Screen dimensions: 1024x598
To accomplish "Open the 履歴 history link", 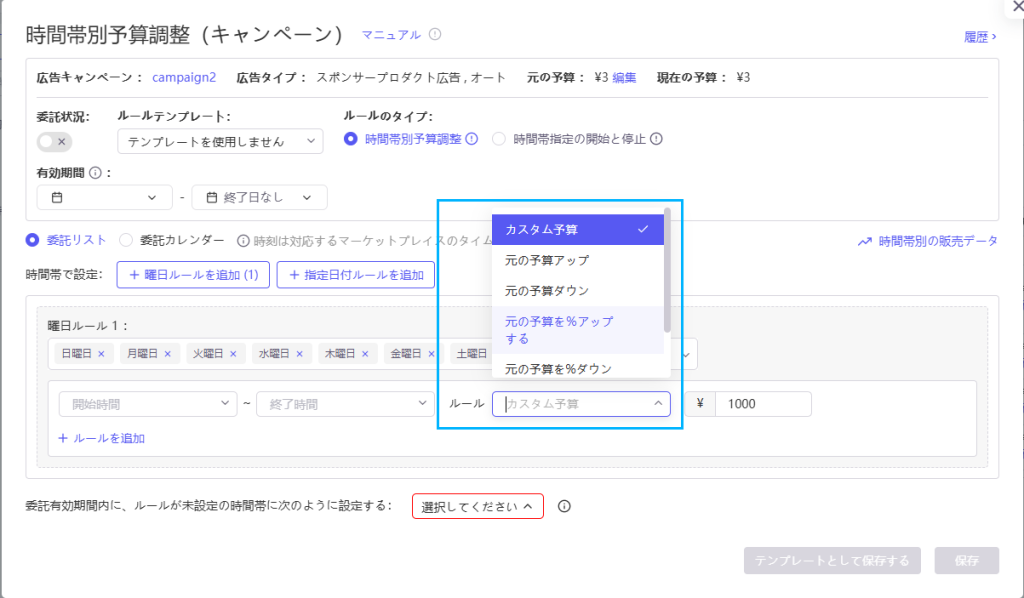I will point(980,37).
